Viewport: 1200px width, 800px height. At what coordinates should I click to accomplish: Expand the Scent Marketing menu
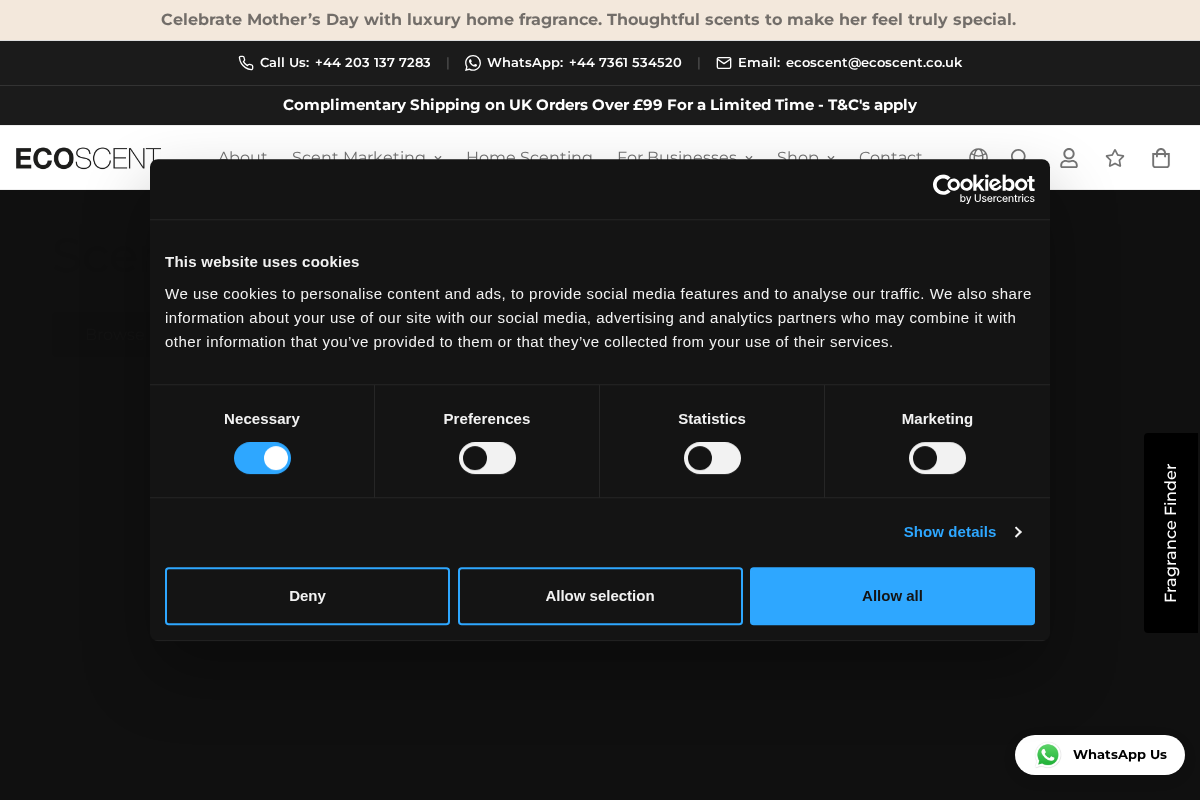358,157
